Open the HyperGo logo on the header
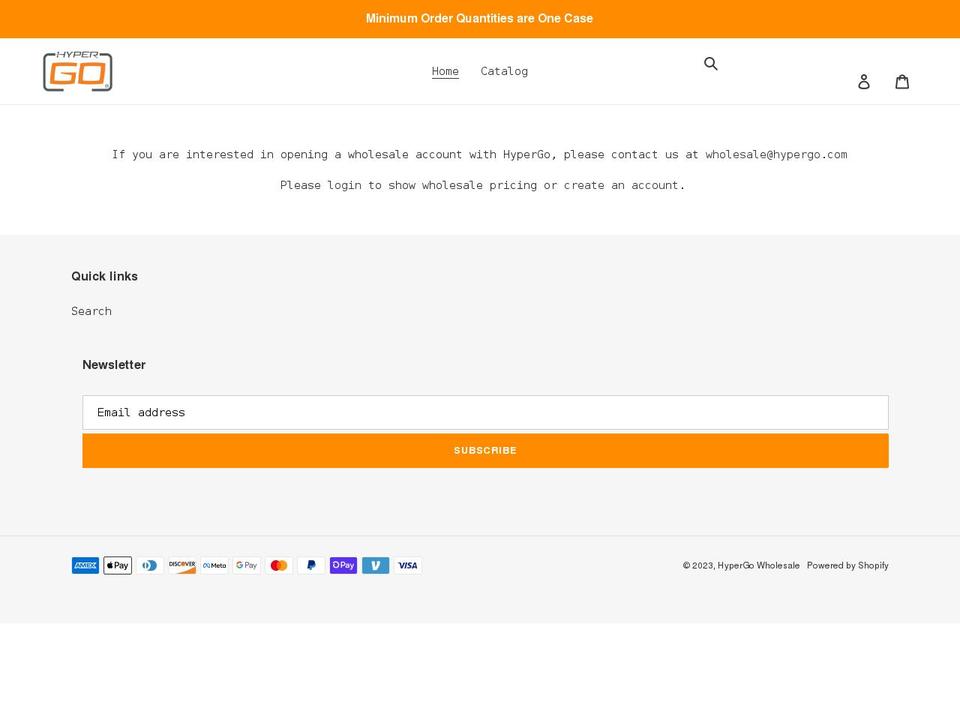 (x=77, y=71)
